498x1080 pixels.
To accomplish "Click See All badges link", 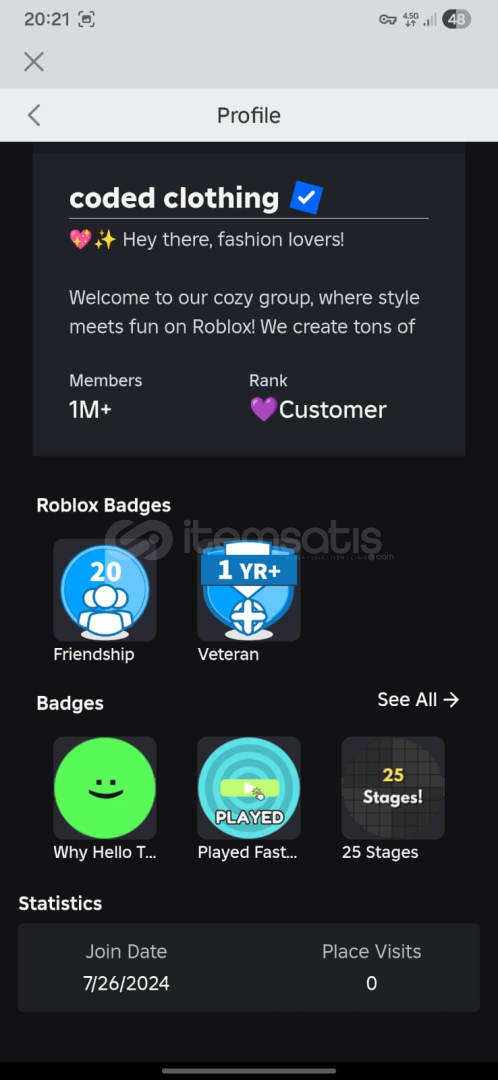I will pyautogui.click(x=418, y=700).
